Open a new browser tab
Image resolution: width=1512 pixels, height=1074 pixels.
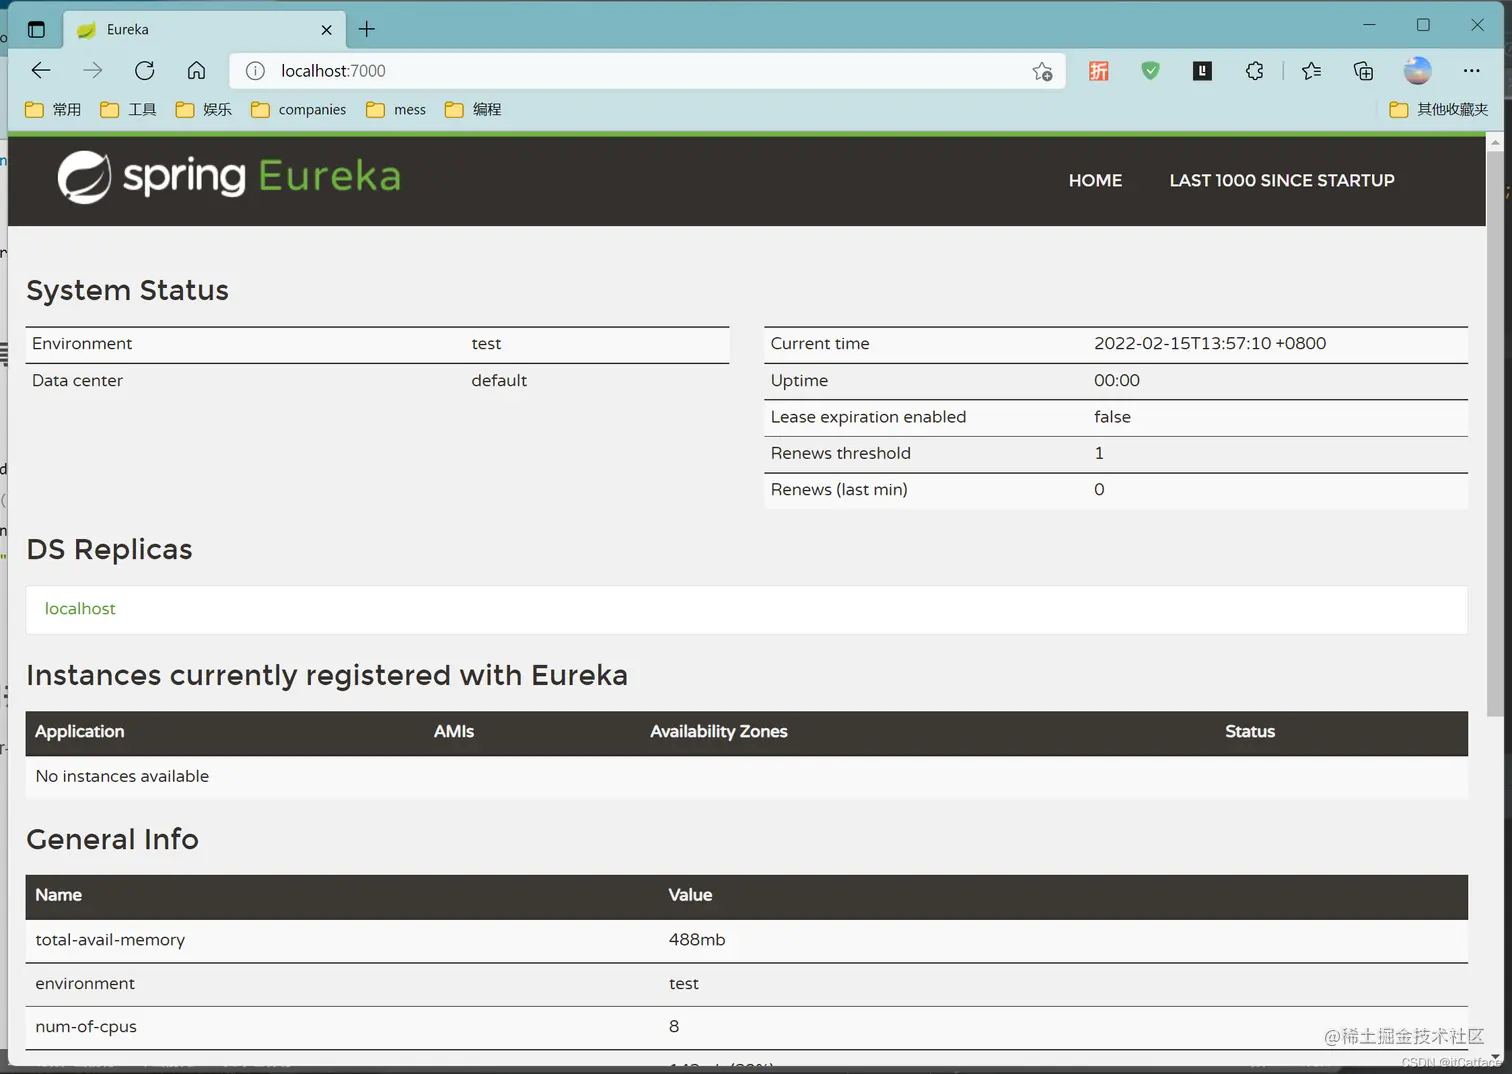click(x=367, y=29)
